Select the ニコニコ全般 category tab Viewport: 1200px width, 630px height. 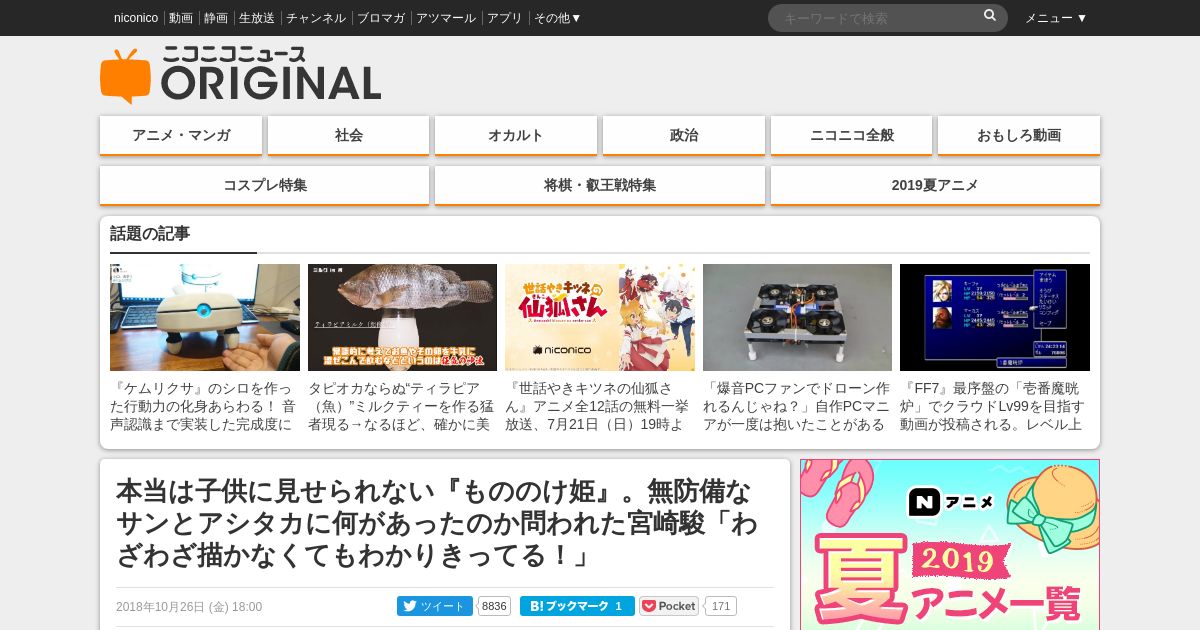(852, 135)
